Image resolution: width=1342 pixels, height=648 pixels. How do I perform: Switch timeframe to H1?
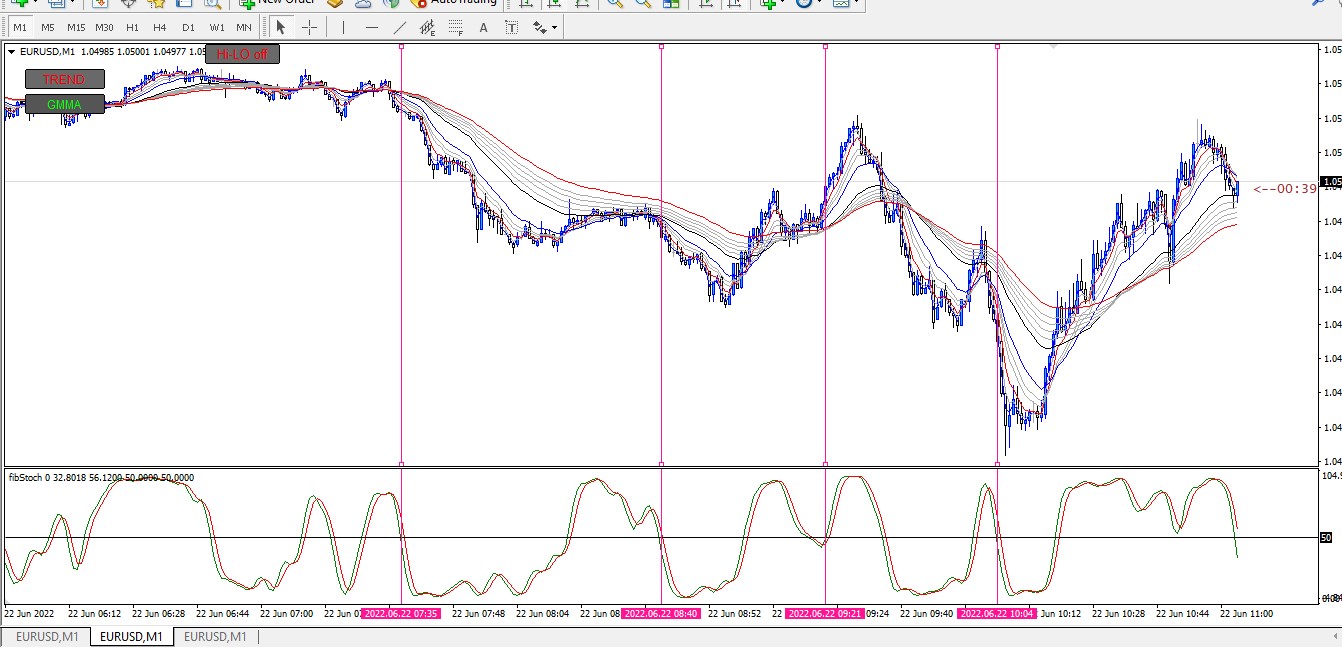coord(132,27)
